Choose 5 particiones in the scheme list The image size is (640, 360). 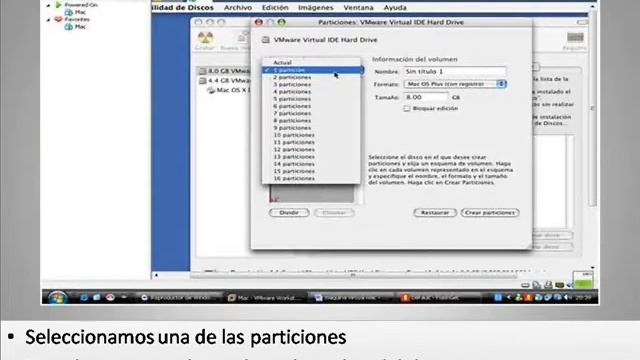(x=311, y=99)
